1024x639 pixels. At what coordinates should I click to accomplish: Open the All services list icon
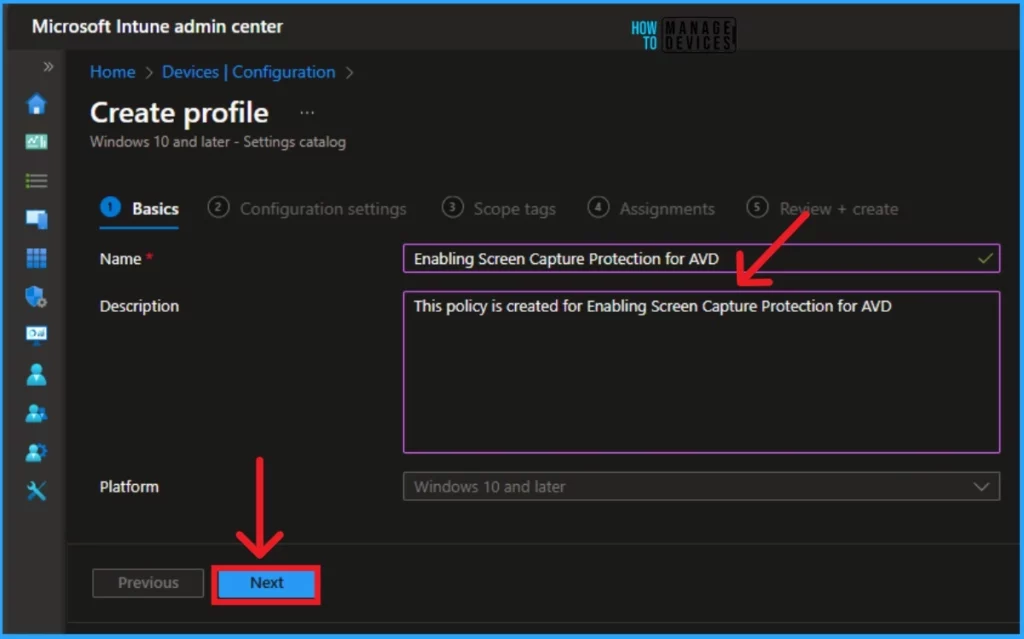[36, 180]
